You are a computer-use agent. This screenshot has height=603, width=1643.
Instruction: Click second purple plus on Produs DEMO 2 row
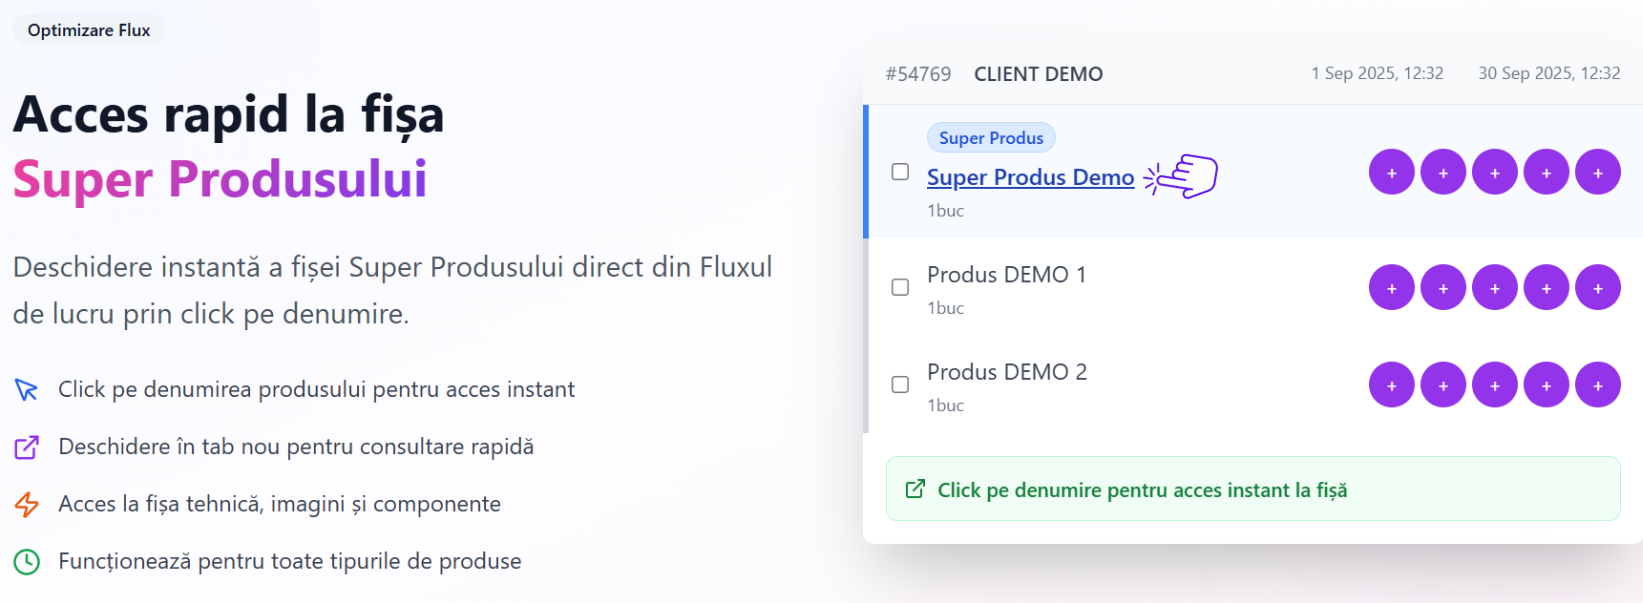click(1443, 384)
